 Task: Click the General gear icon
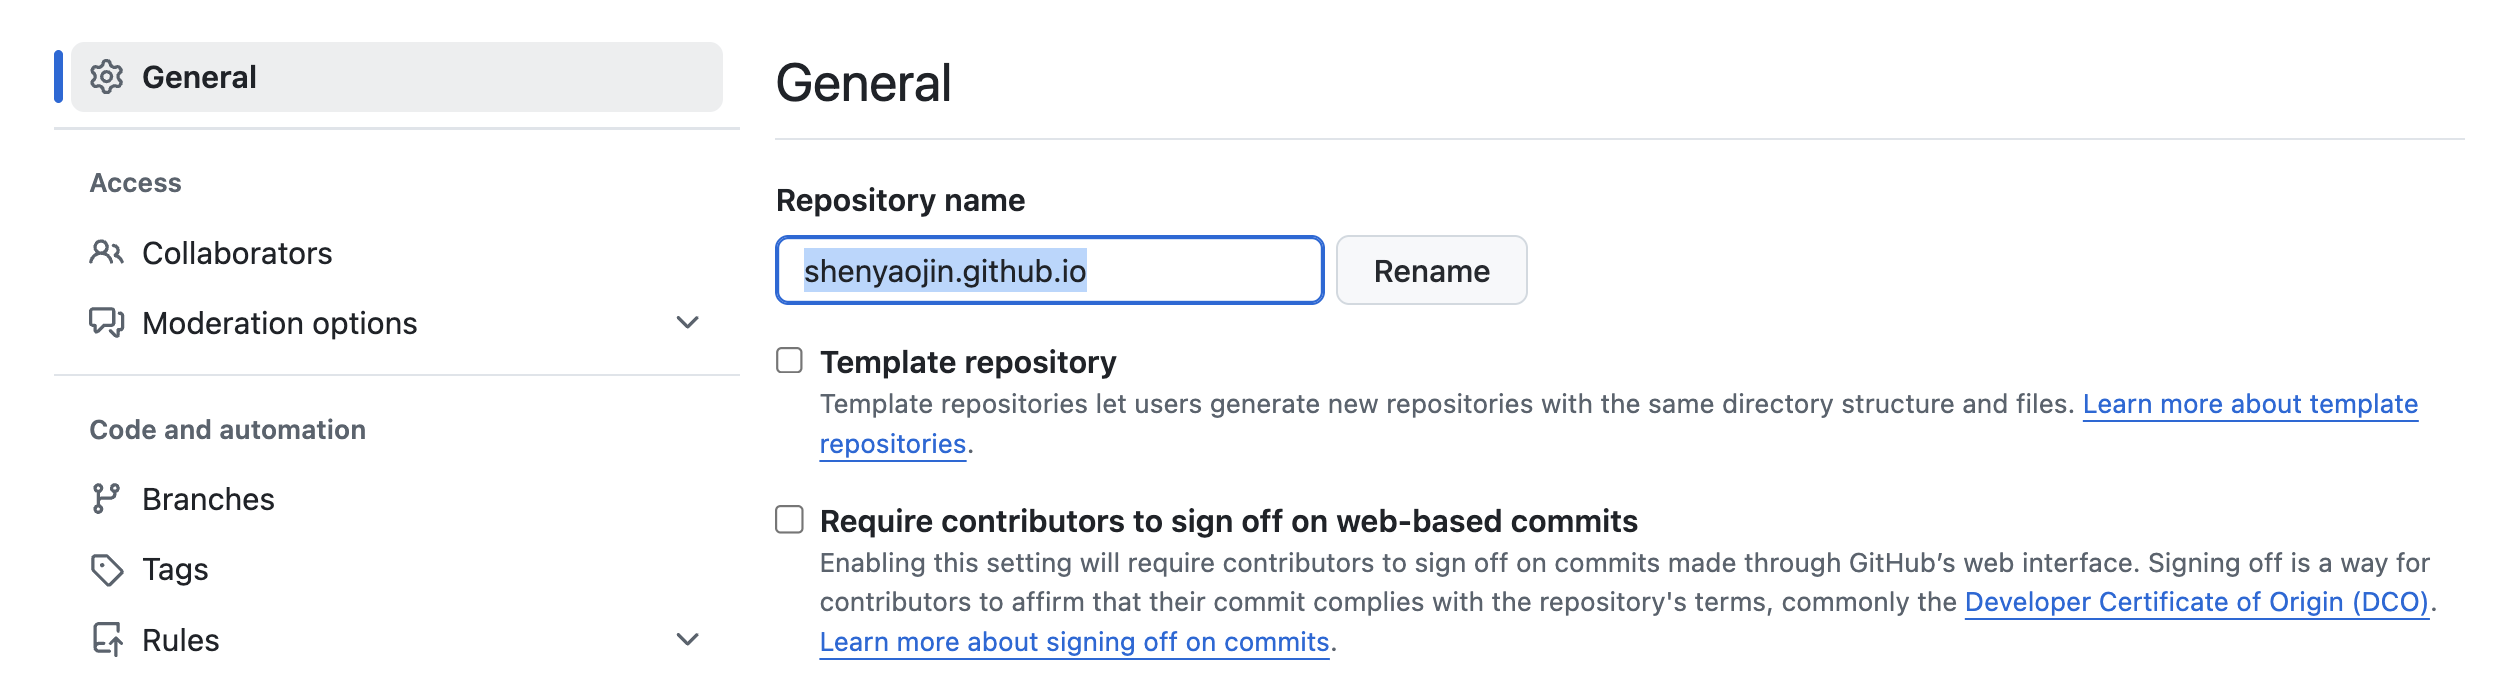pyautogui.click(x=106, y=77)
